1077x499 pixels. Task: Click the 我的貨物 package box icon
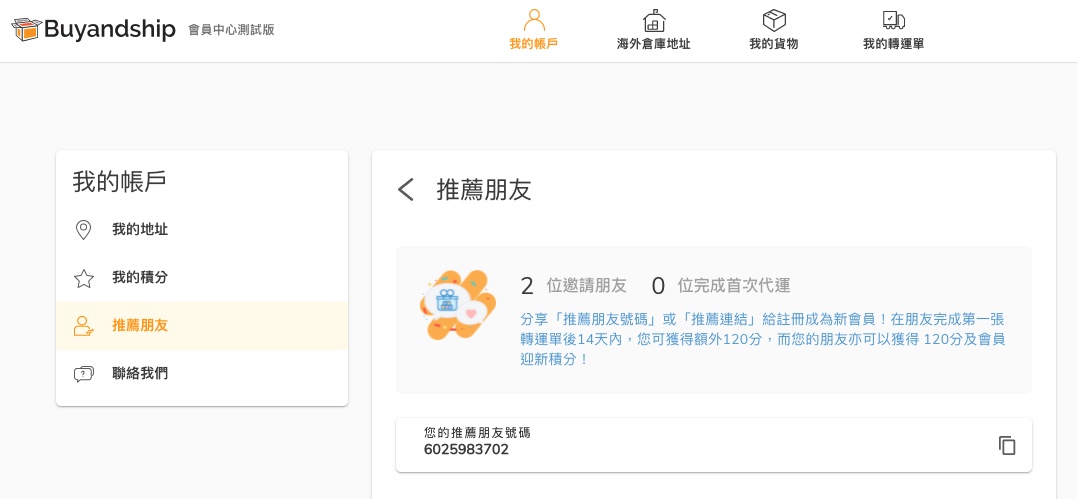click(x=774, y=20)
